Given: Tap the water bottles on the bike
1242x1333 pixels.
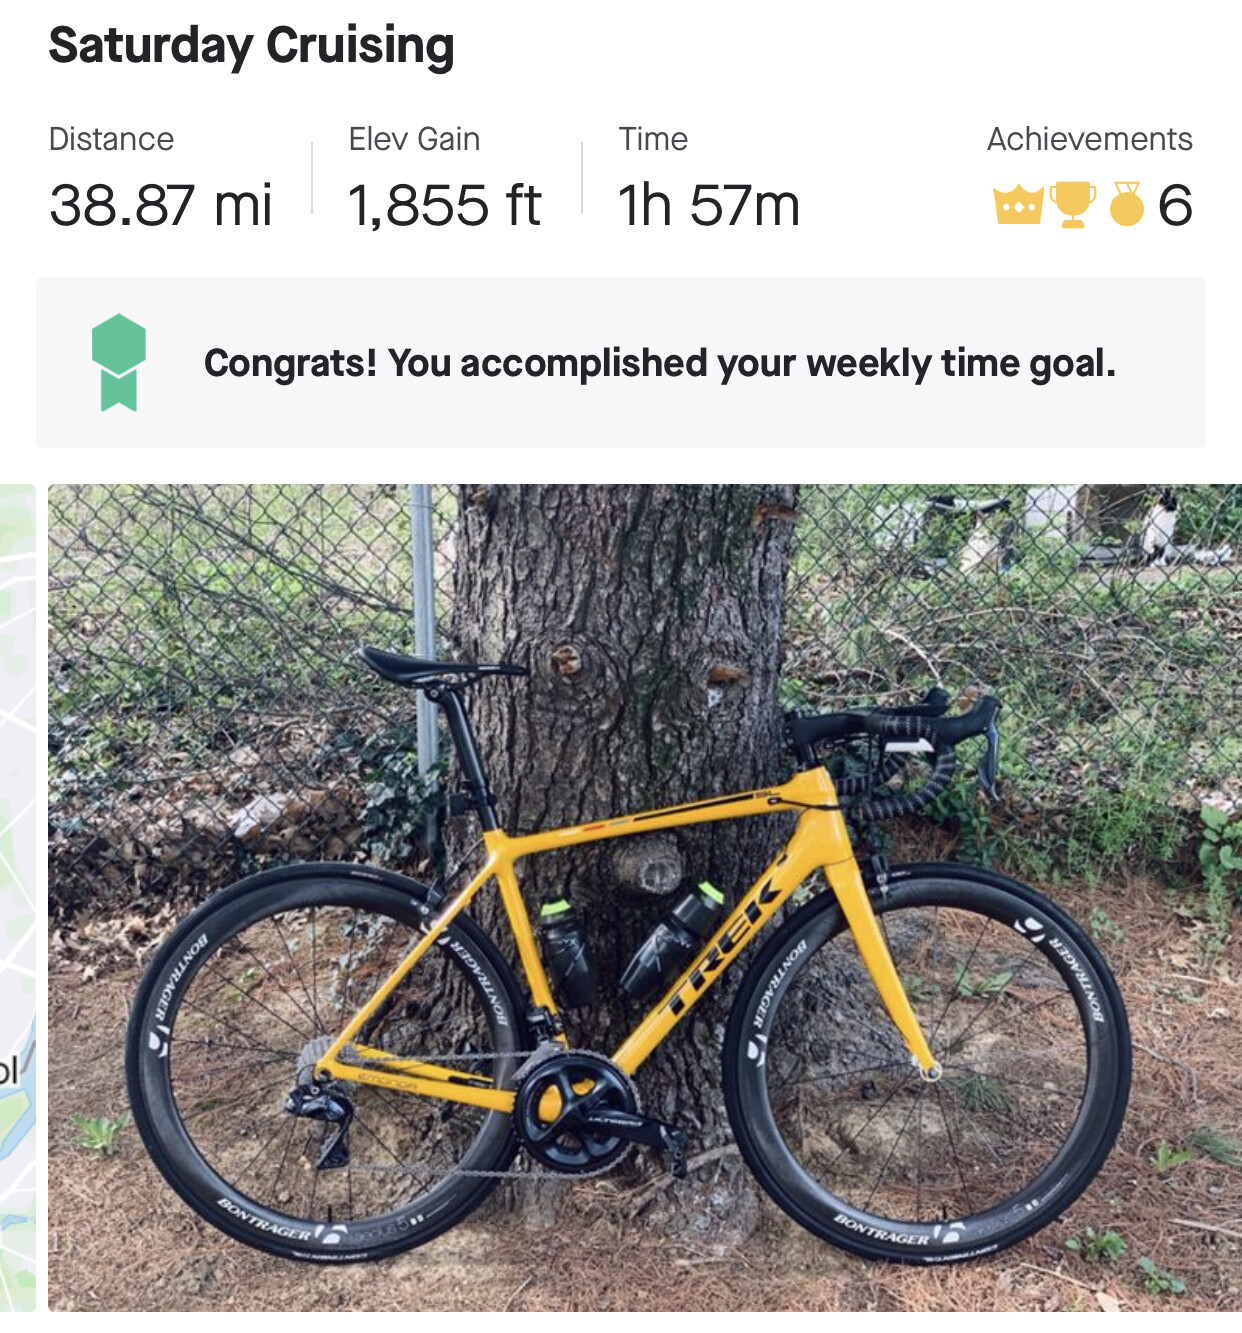Looking at the screenshot, I should [x=630, y=945].
